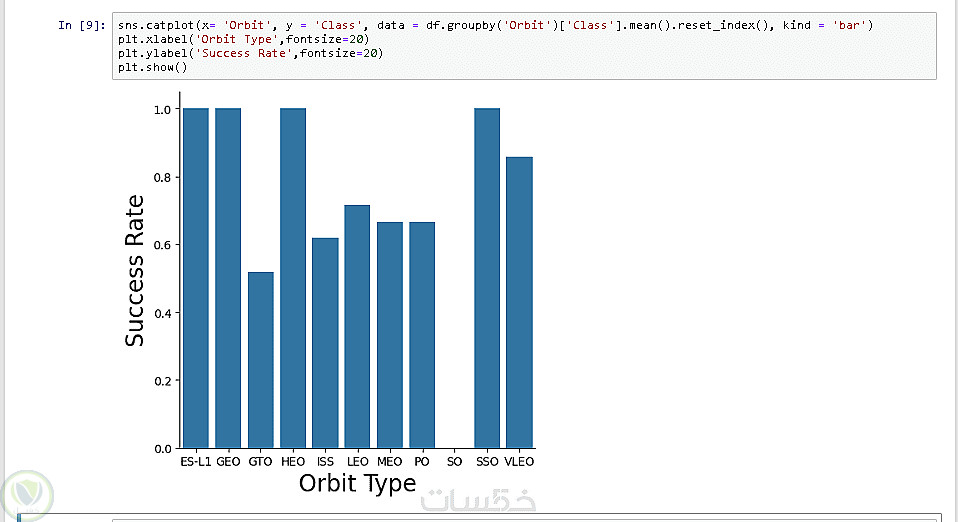
Task: Click the 'ES-L1' x-axis tick label
Action: [x=196, y=461]
